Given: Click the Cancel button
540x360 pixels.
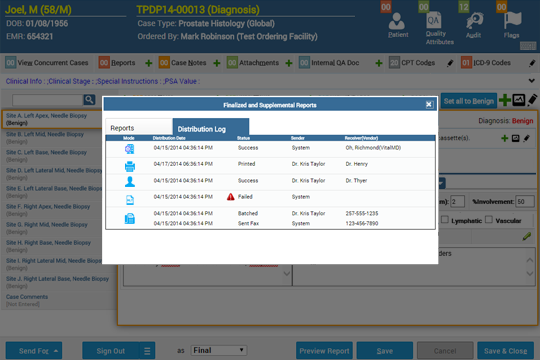Looking at the screenshot, I should tap(445, 351).
